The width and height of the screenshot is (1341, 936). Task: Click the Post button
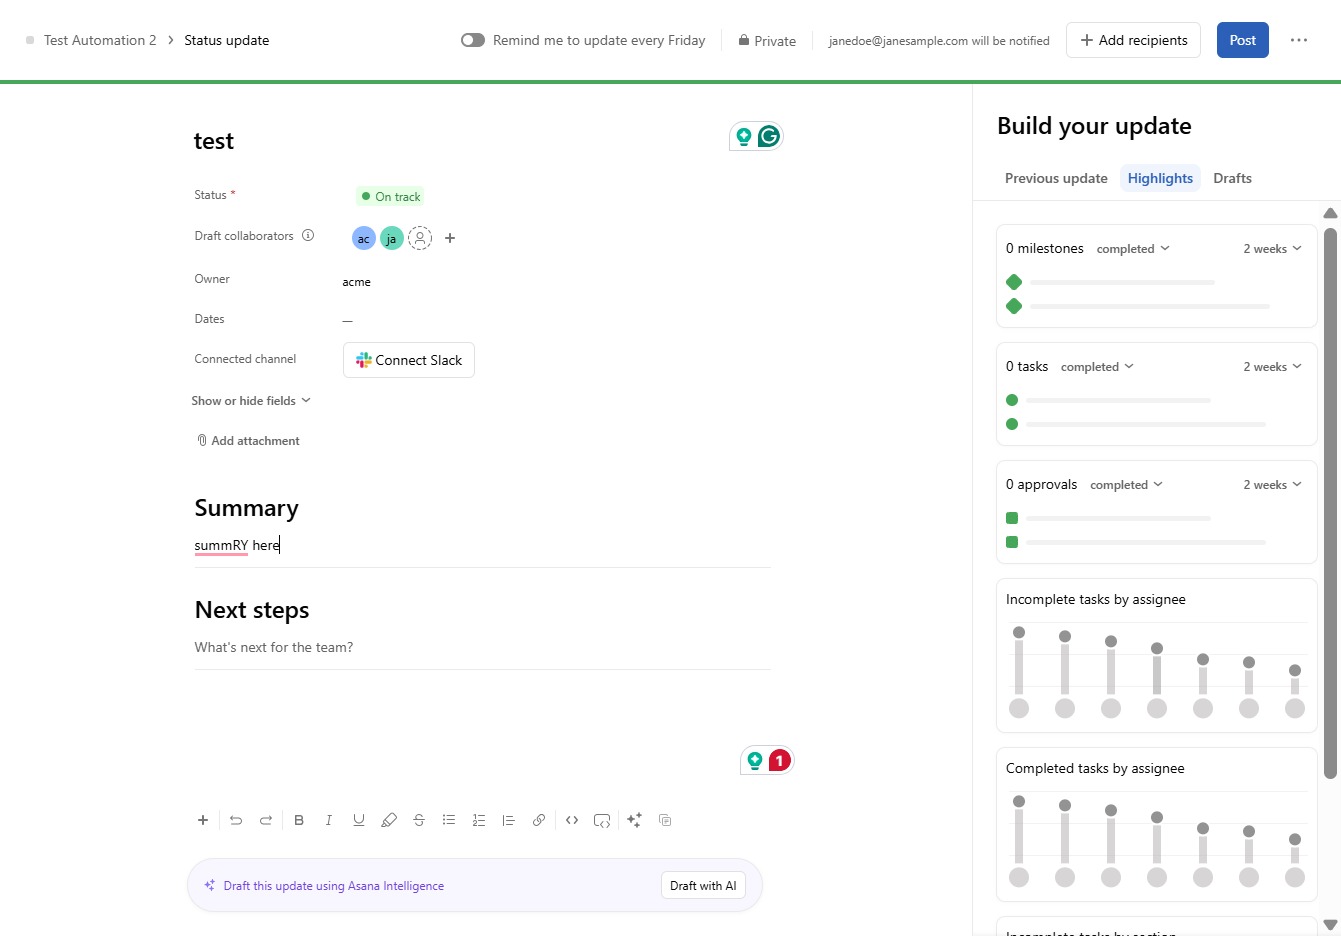(1243, 40)
